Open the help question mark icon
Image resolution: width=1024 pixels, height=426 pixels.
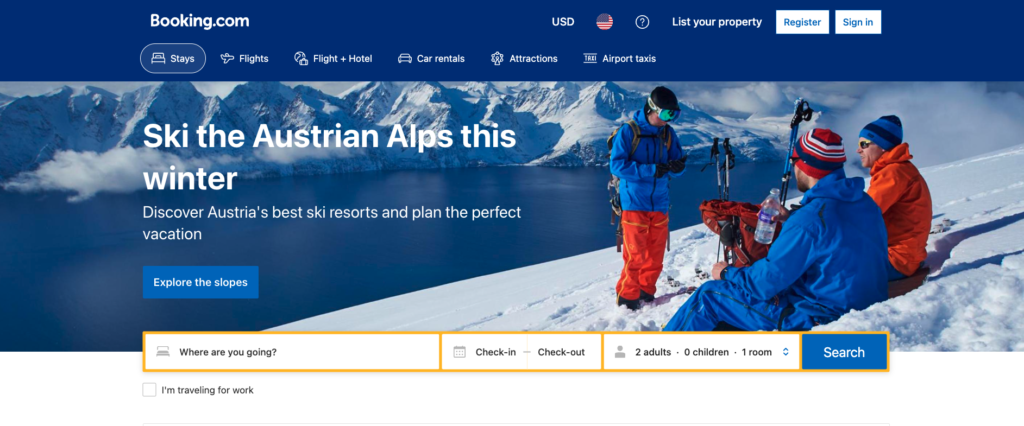coord(642,22)
